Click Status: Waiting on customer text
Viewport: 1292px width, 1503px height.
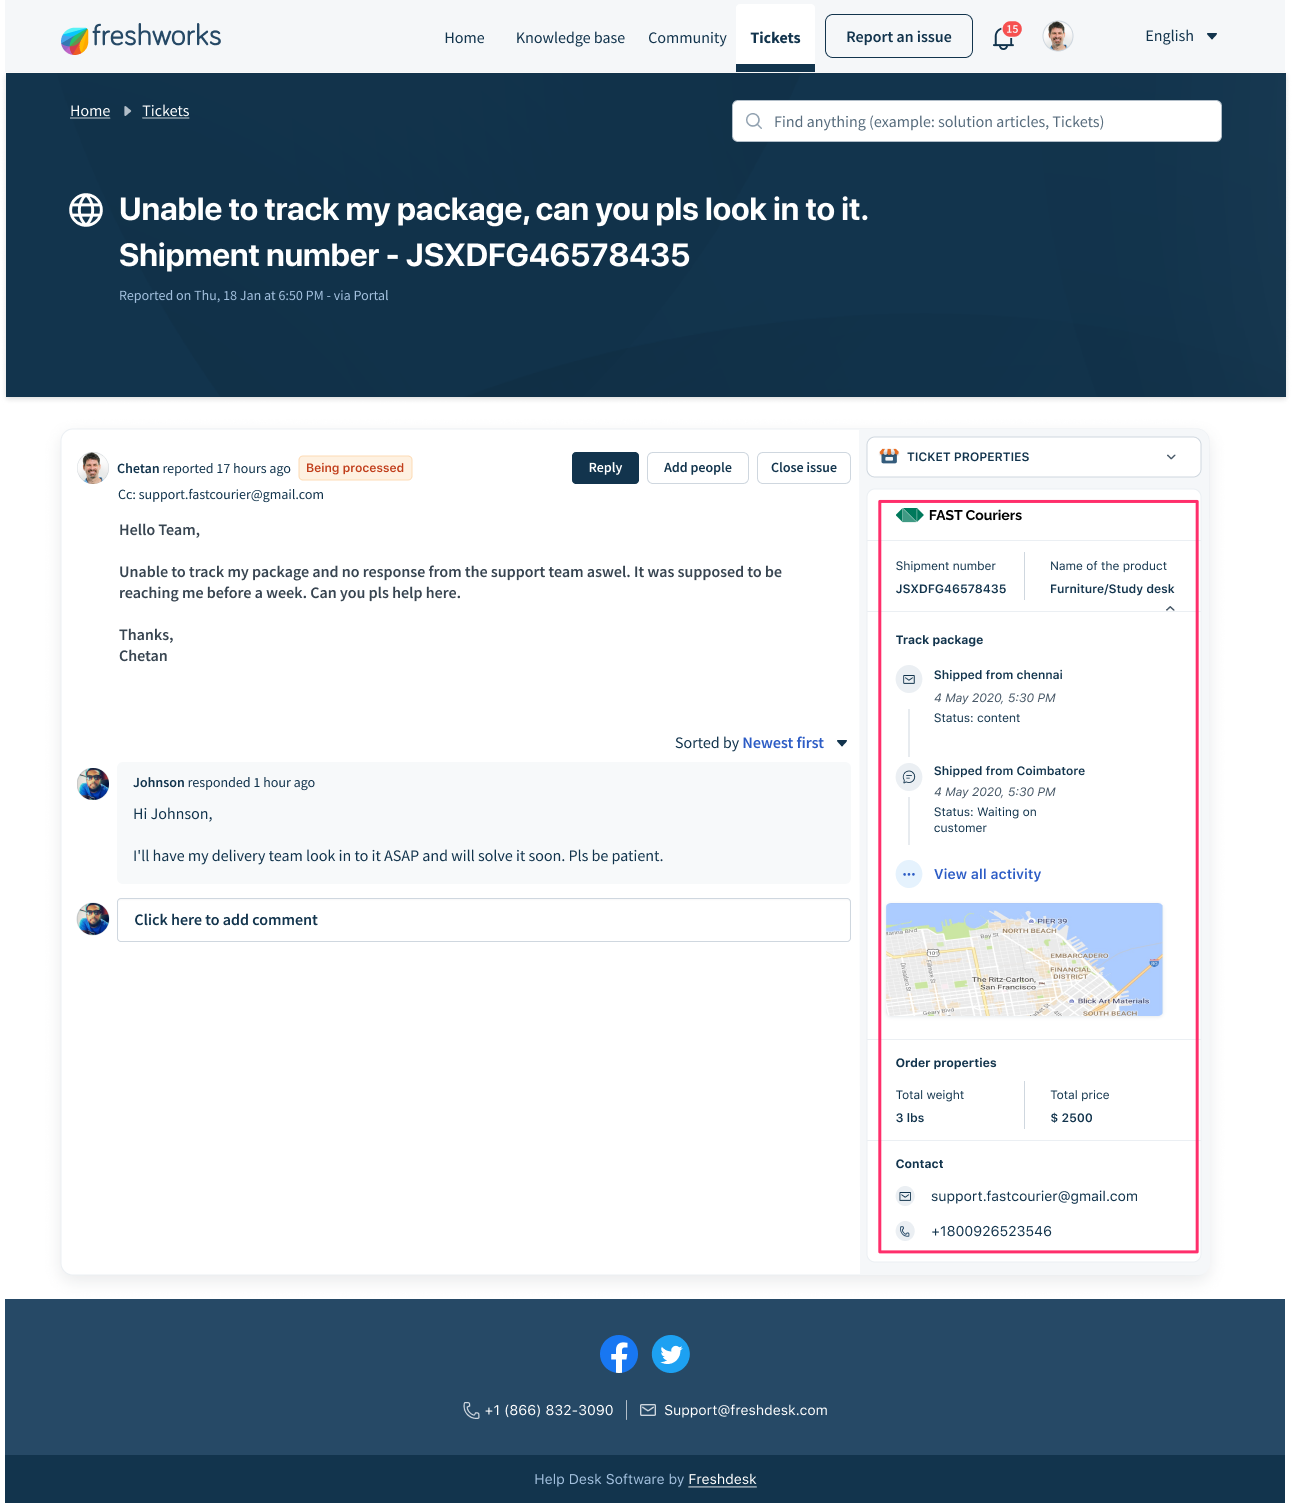tap(985, 820)
